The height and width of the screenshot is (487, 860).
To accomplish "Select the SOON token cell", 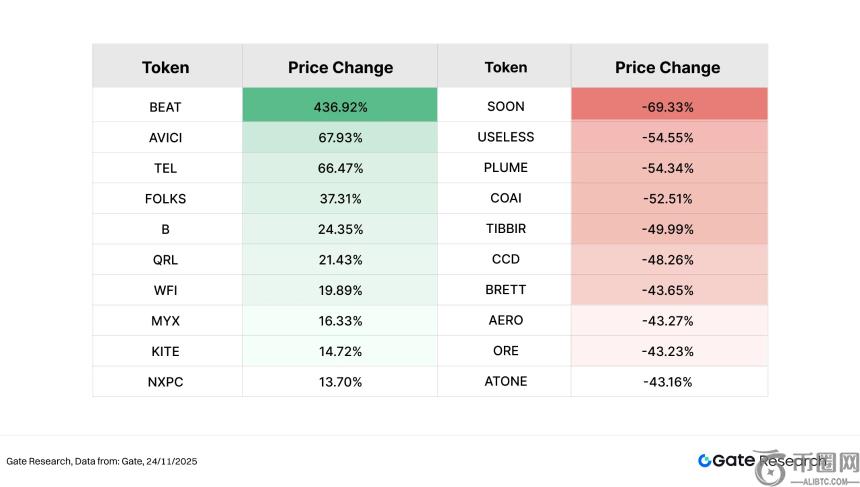I will 505,106.
